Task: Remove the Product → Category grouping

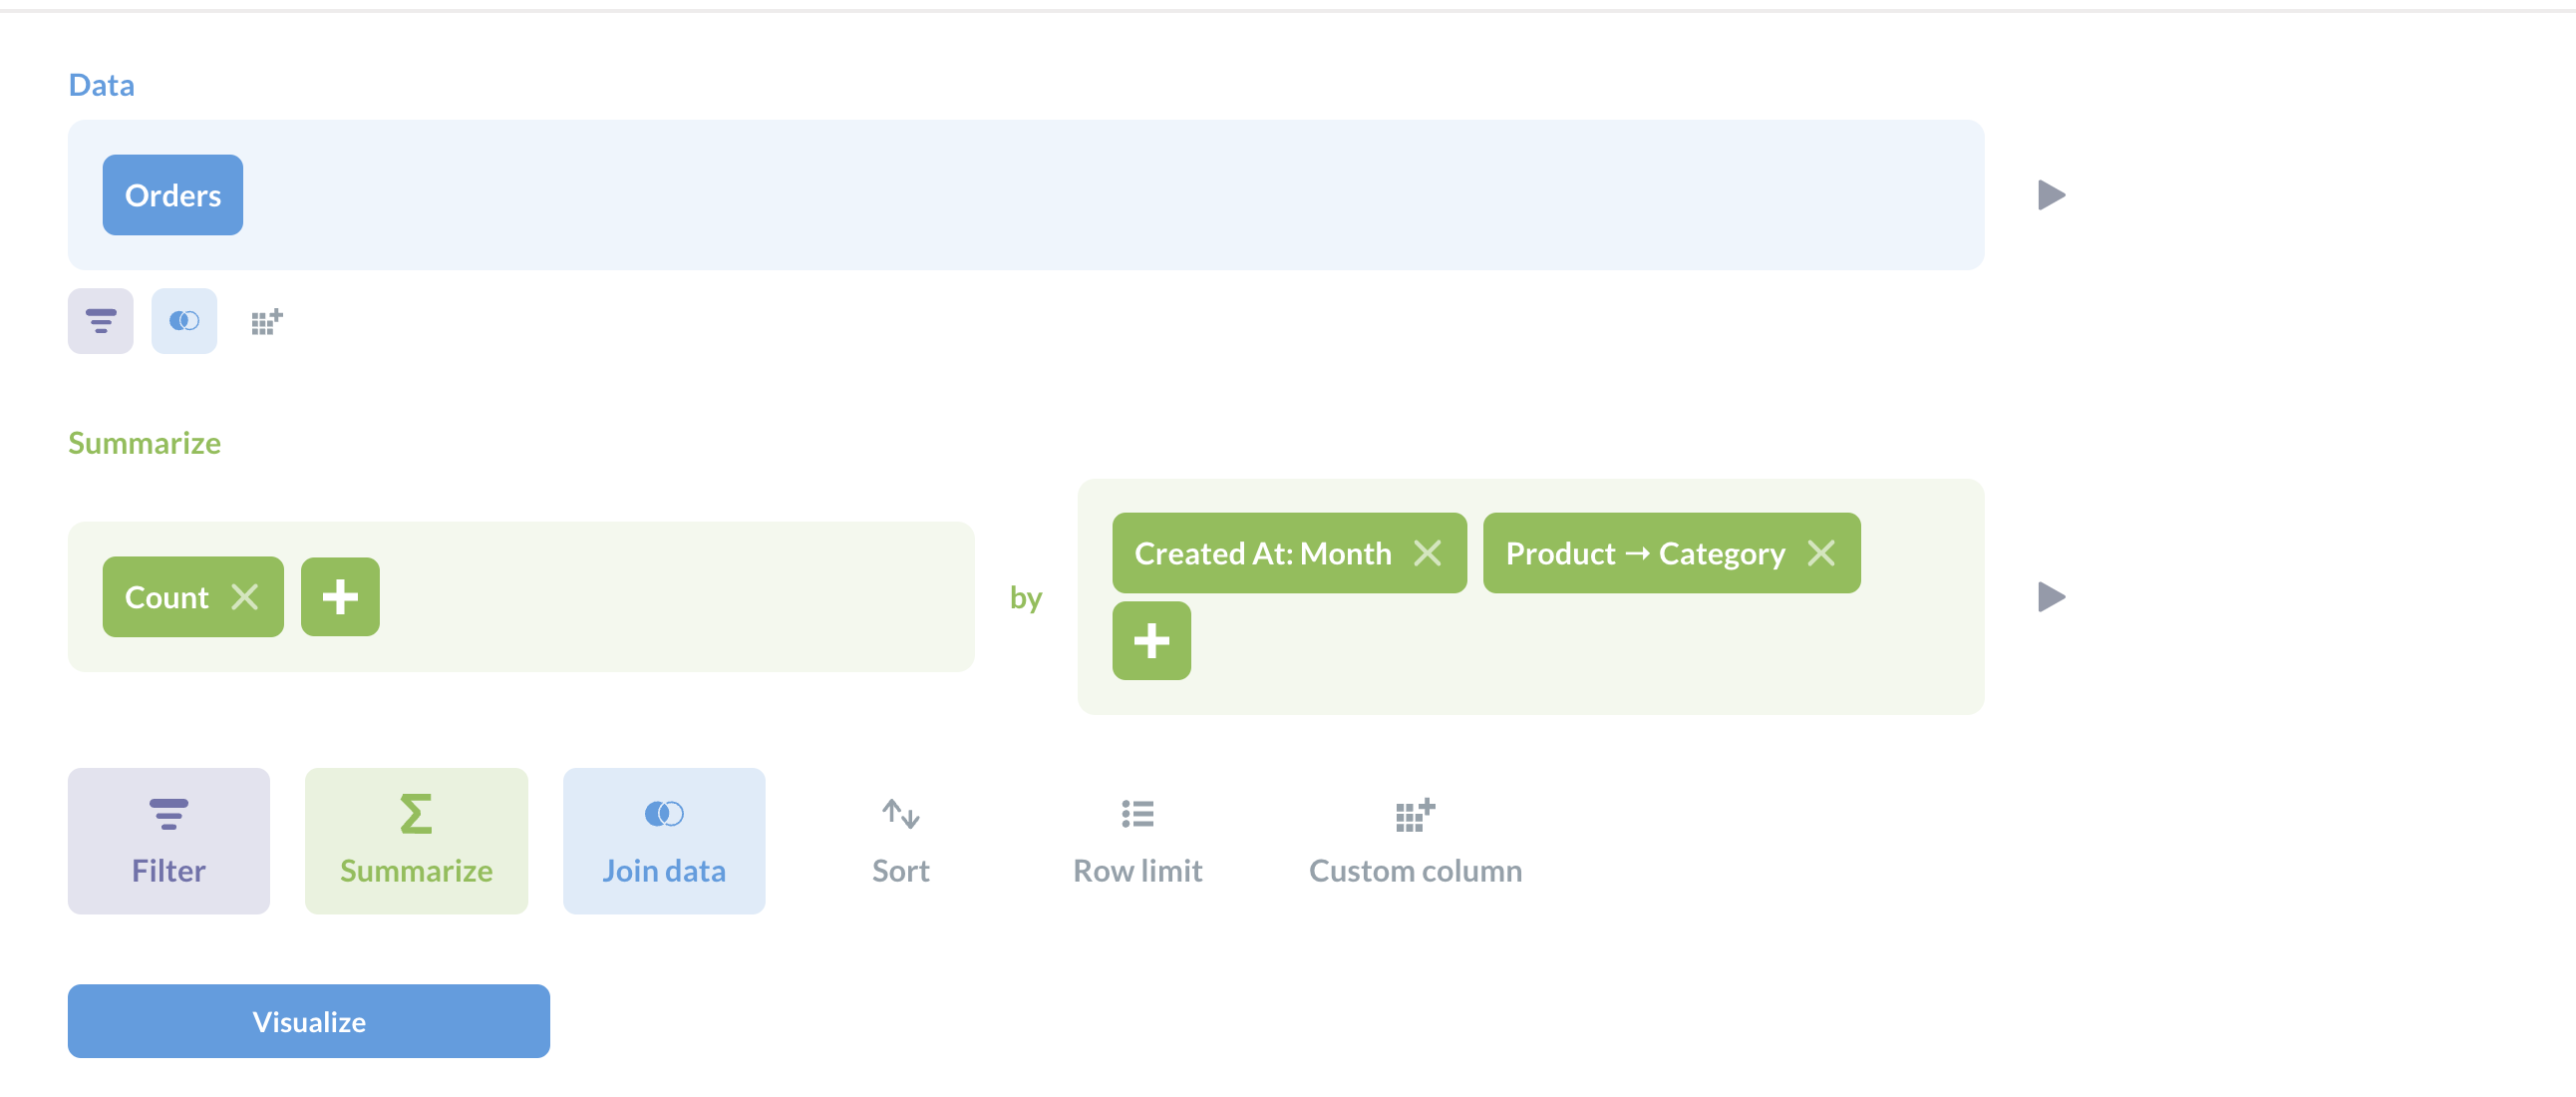Action: (1823, 553)
